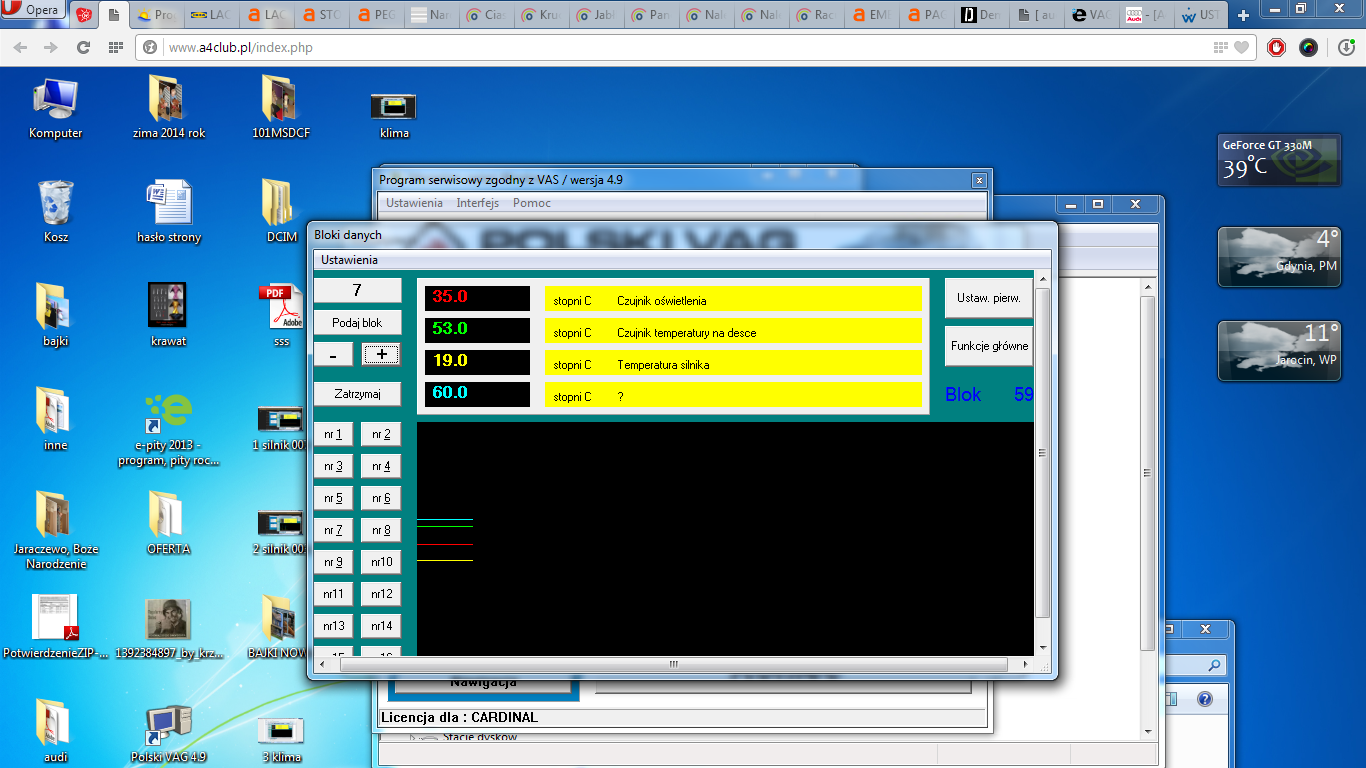1366x768 pixels.
Task: Open the Ustawienia menu in Bloki danych
Action: tap(349, 260)
